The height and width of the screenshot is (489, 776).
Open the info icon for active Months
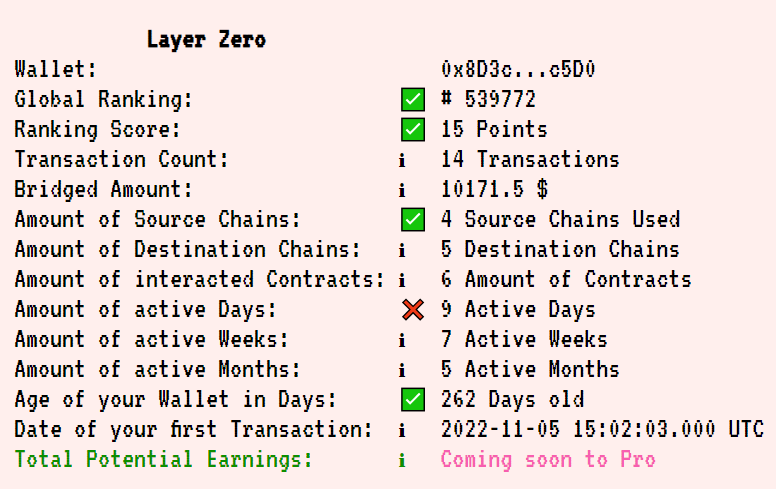coord(402,370)
